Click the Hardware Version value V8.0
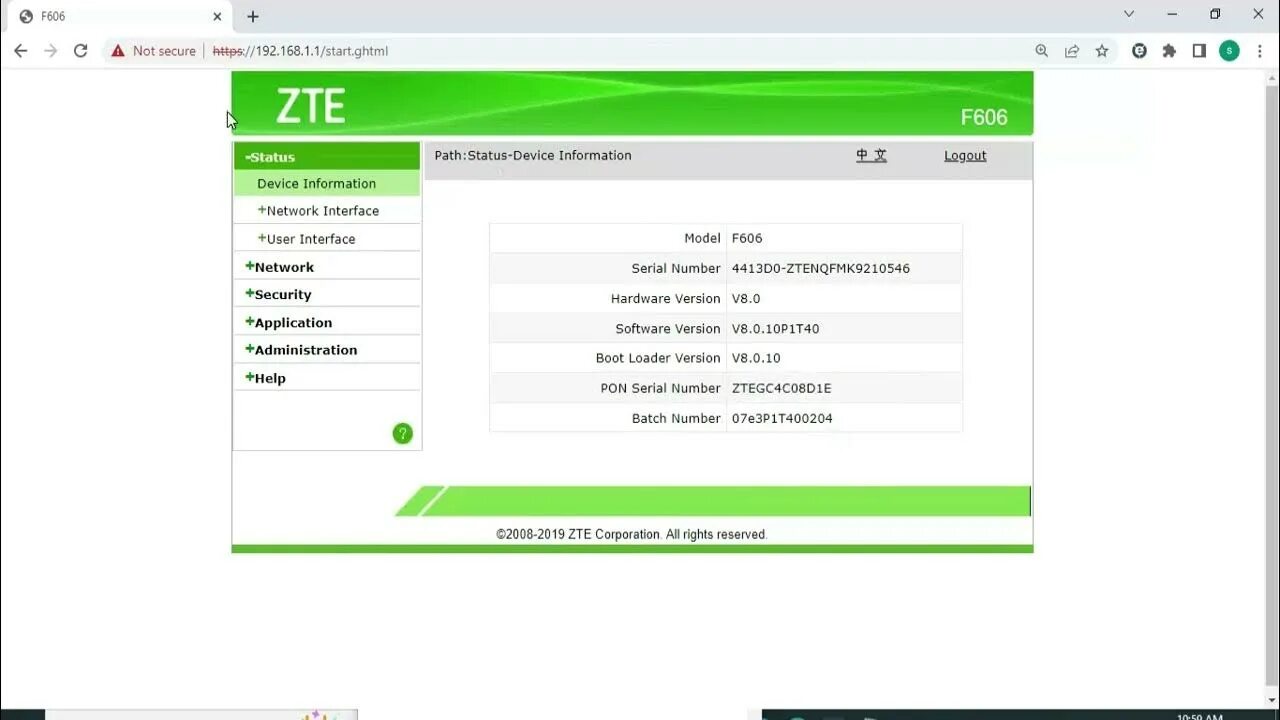This screenshot has height=720, width=1280. (x=746, y=298)
